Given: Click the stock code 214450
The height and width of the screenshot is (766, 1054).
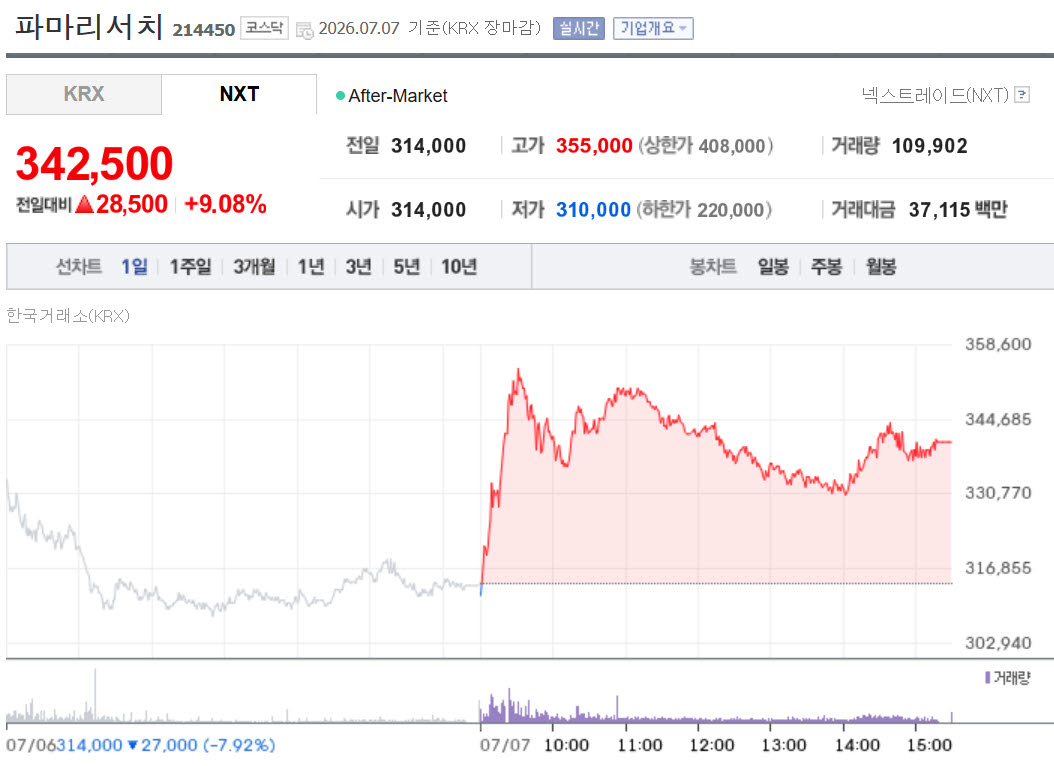Looking at the screenshot, I should [x=204, y=30].
